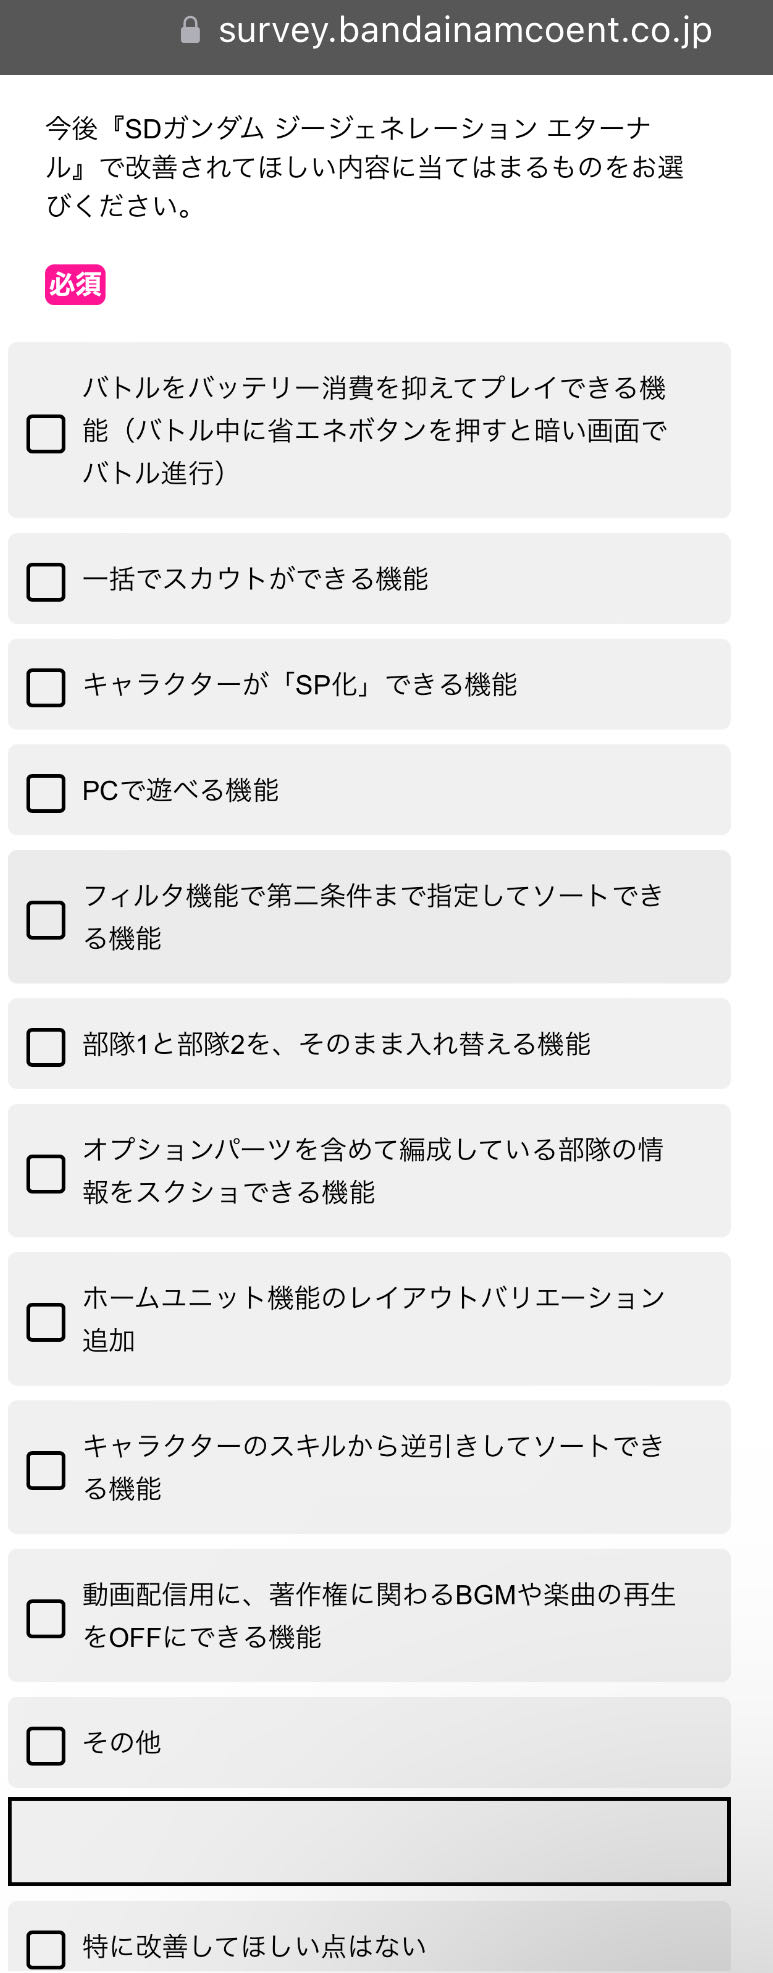Check the その他 checkbox

[46, 1745]
